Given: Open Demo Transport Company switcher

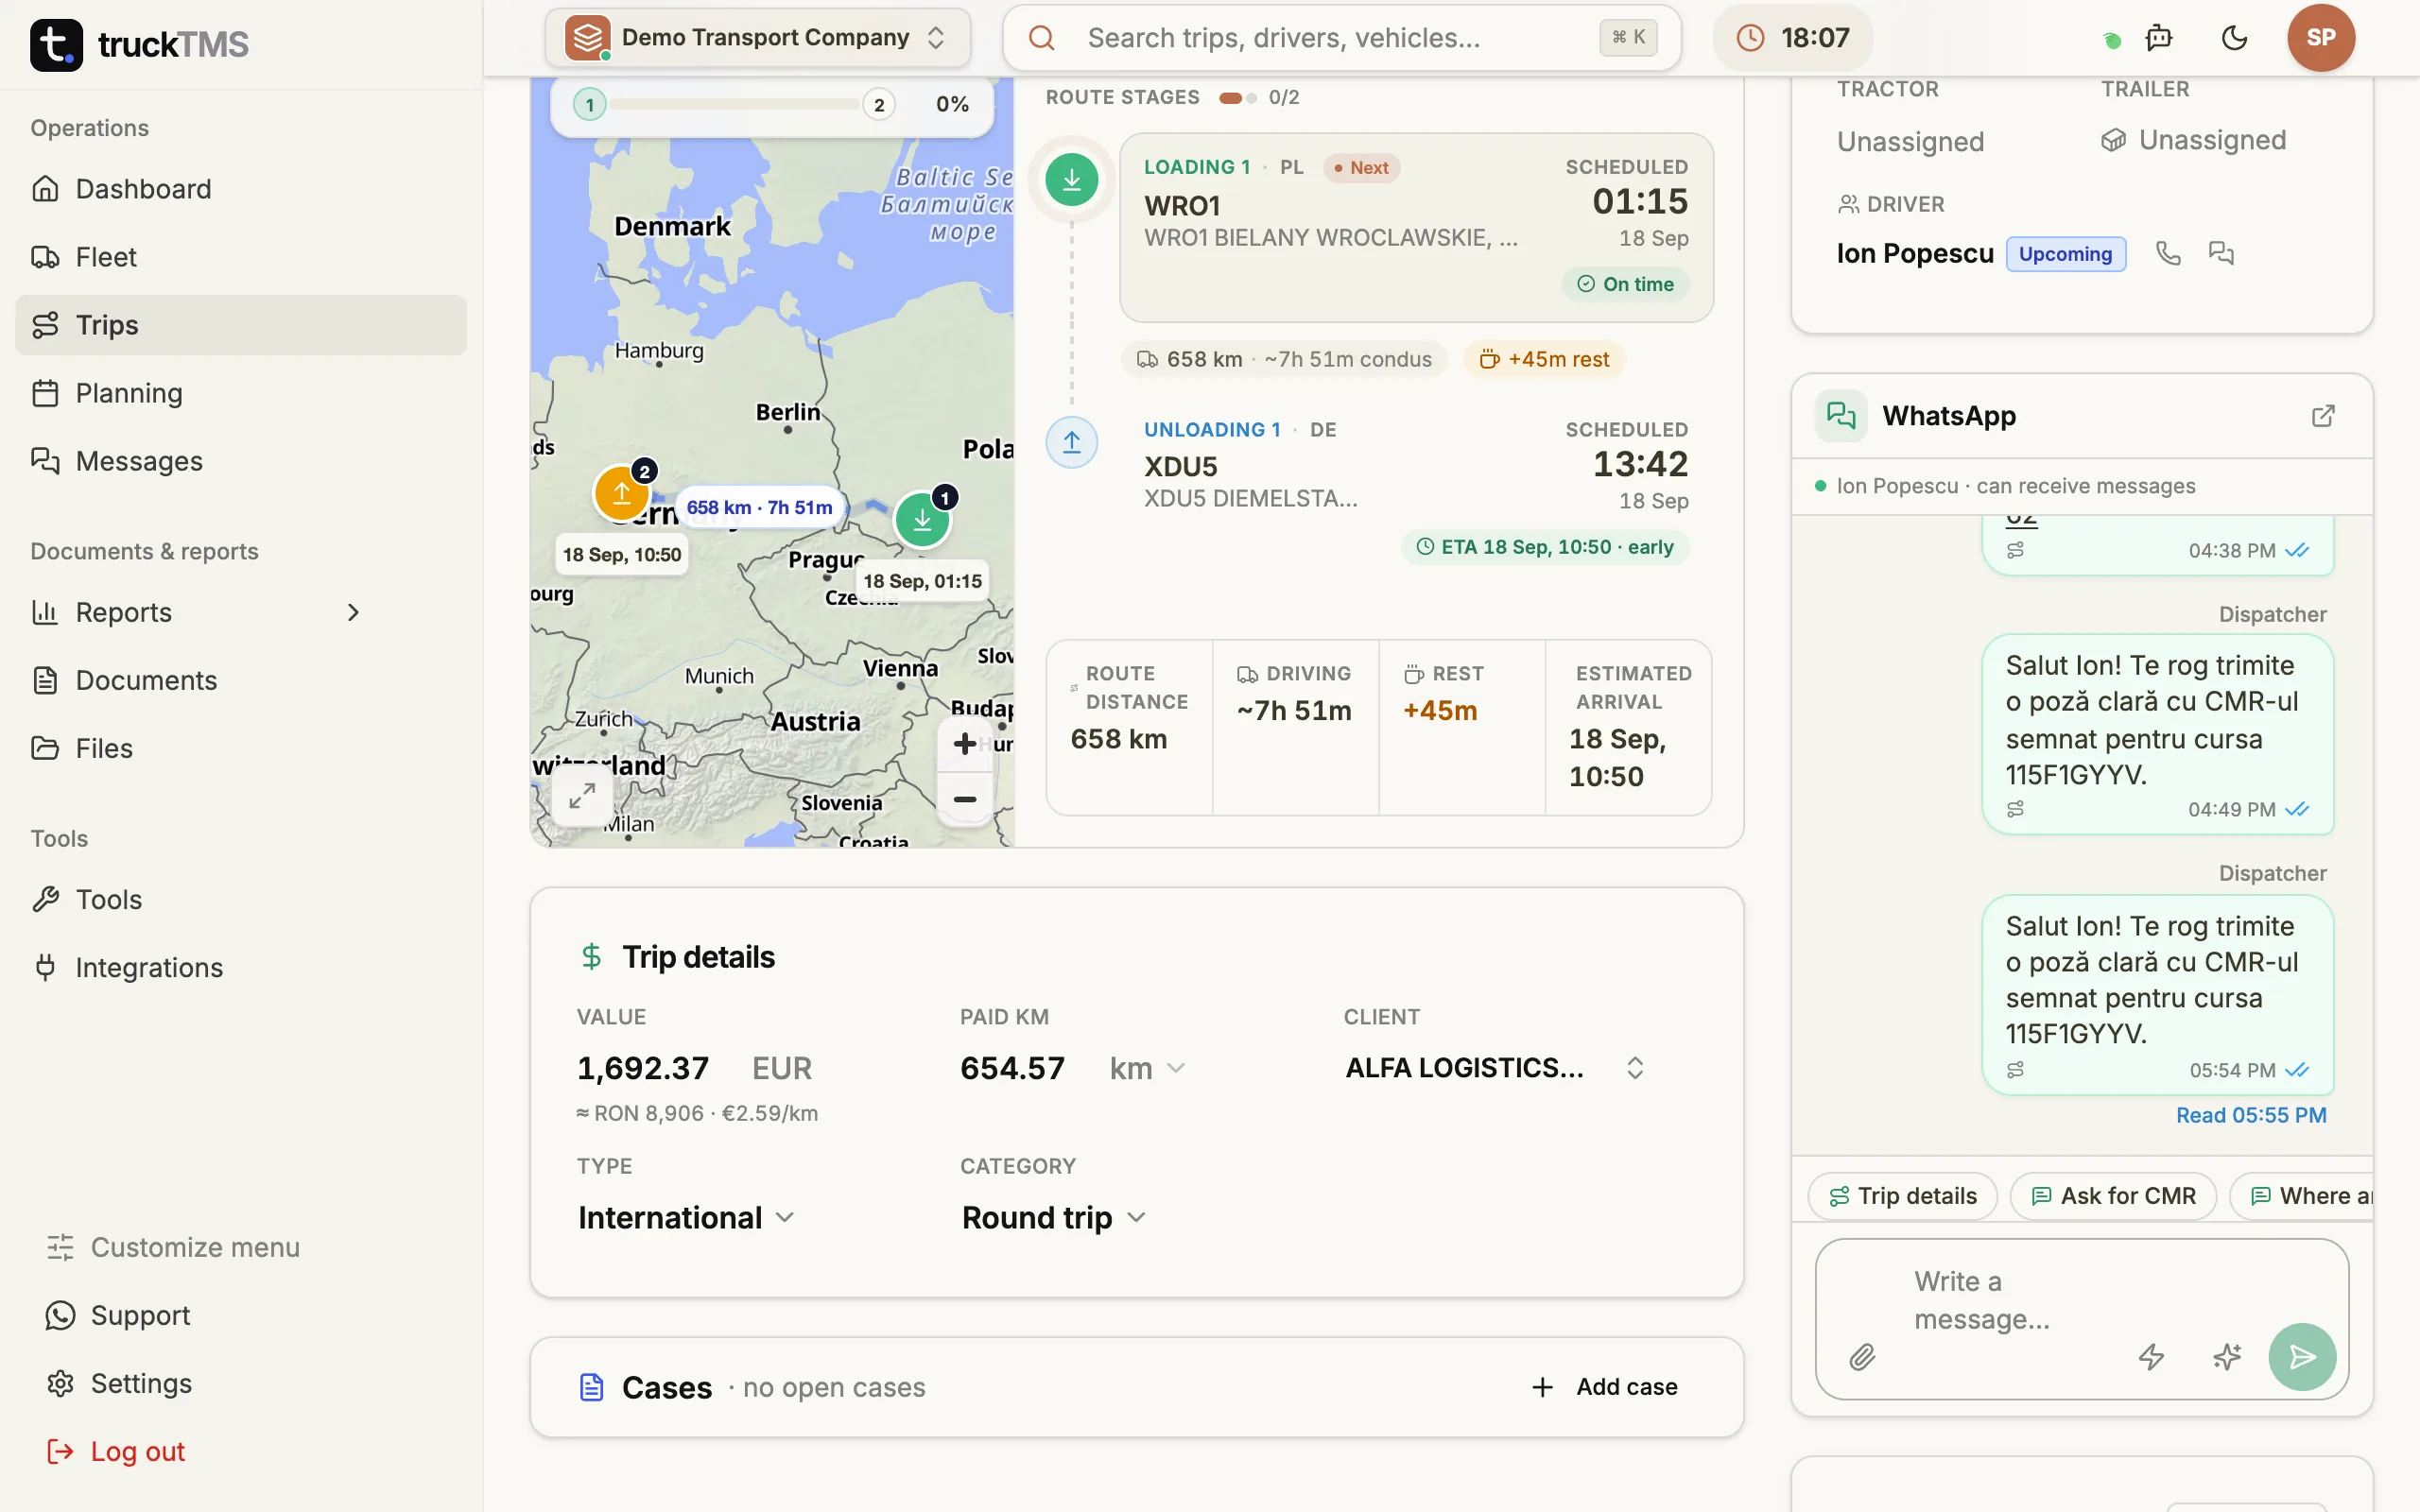Looking at the screenshot, I should tap(758, 38).
